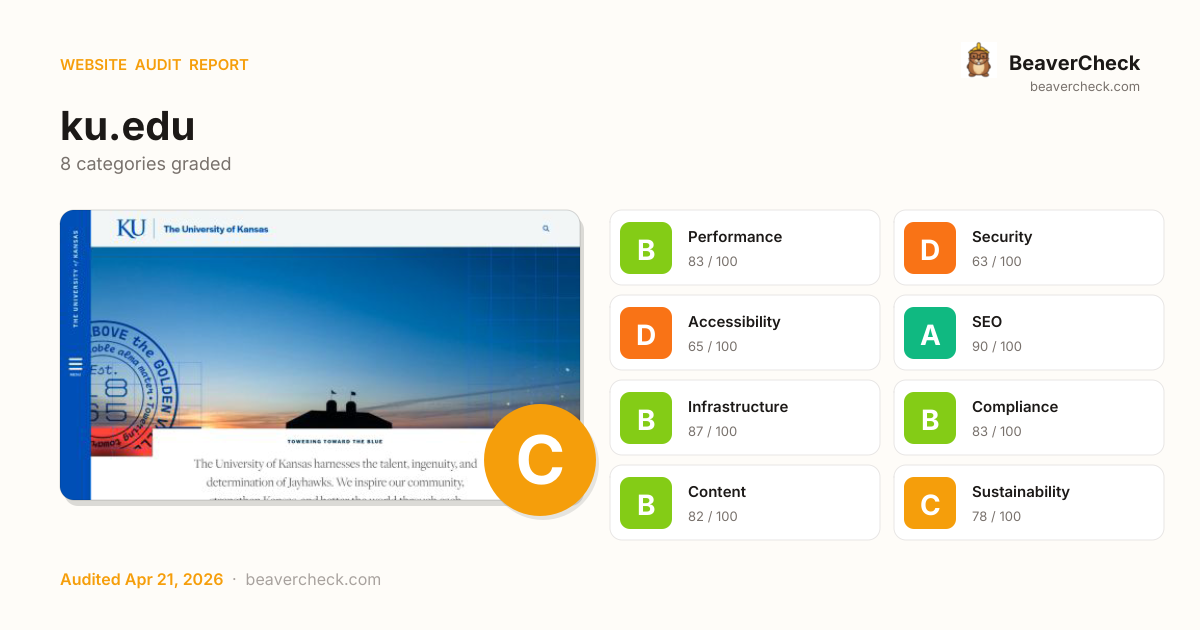Screen dimensions: 1200x630
Task: Click the ku.edu domain heading
Action: coord(127,126)
